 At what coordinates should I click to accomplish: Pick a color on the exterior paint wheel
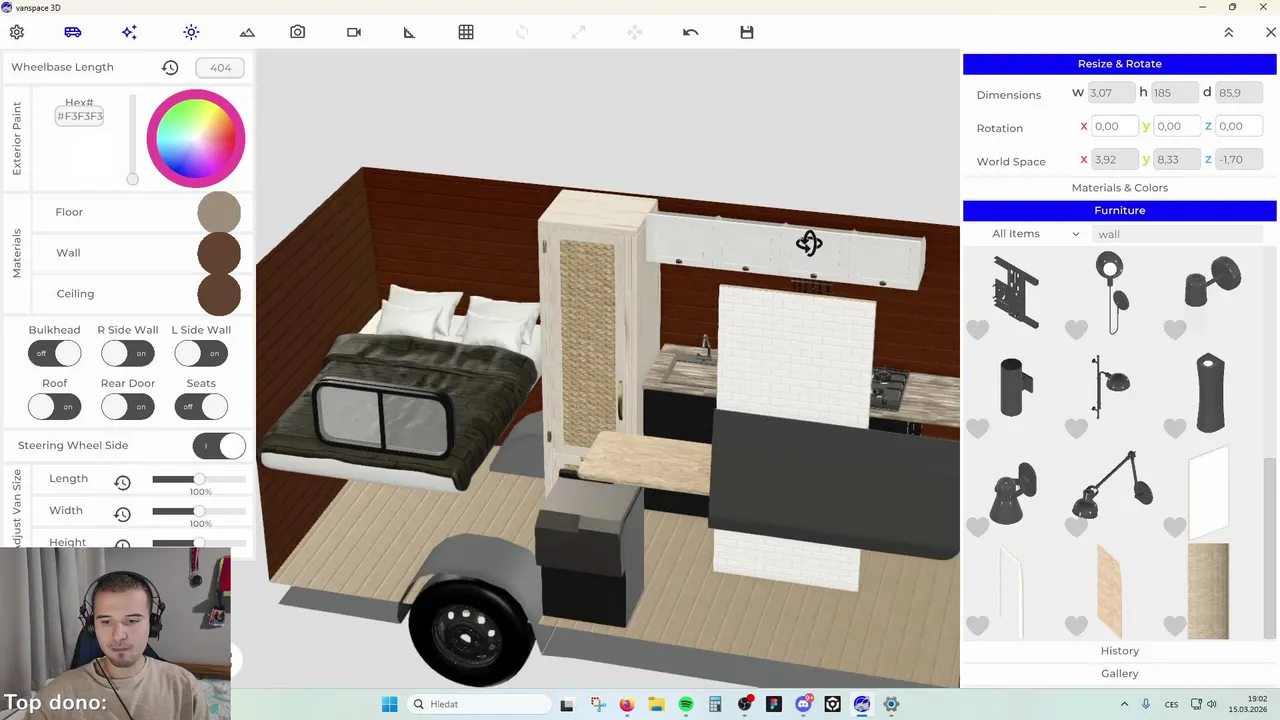coord(196,138)
